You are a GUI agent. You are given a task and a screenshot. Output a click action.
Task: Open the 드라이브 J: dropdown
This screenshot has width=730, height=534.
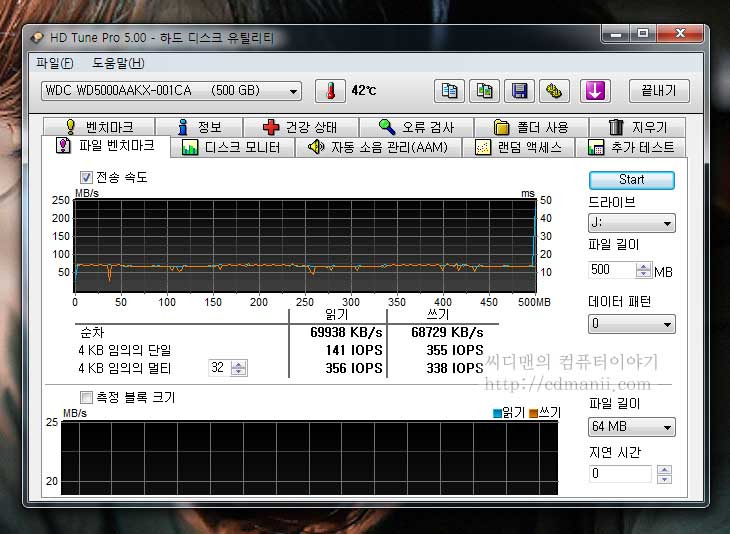[631, 223]
